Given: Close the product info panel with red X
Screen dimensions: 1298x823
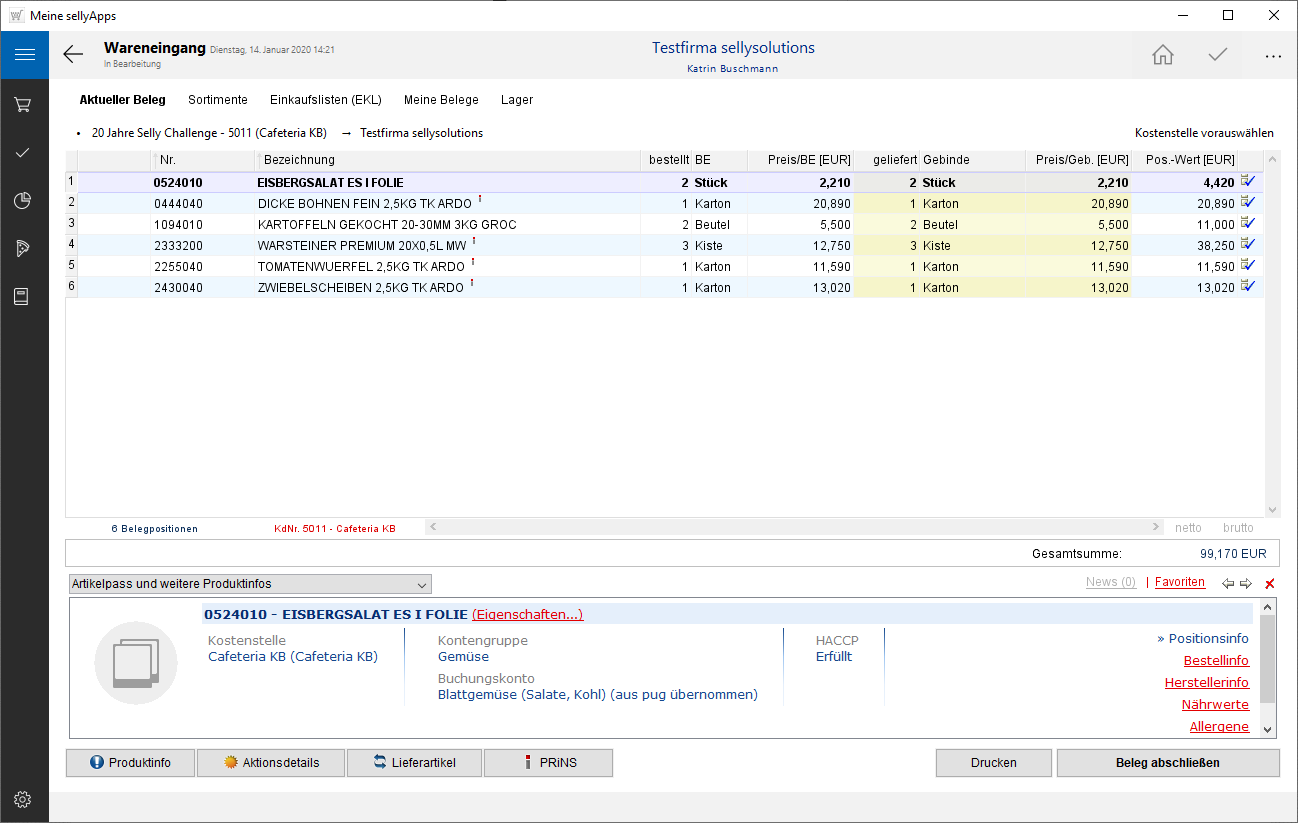Looking at the screenshot, I should pyautogui.click(x=1270, y=584).
